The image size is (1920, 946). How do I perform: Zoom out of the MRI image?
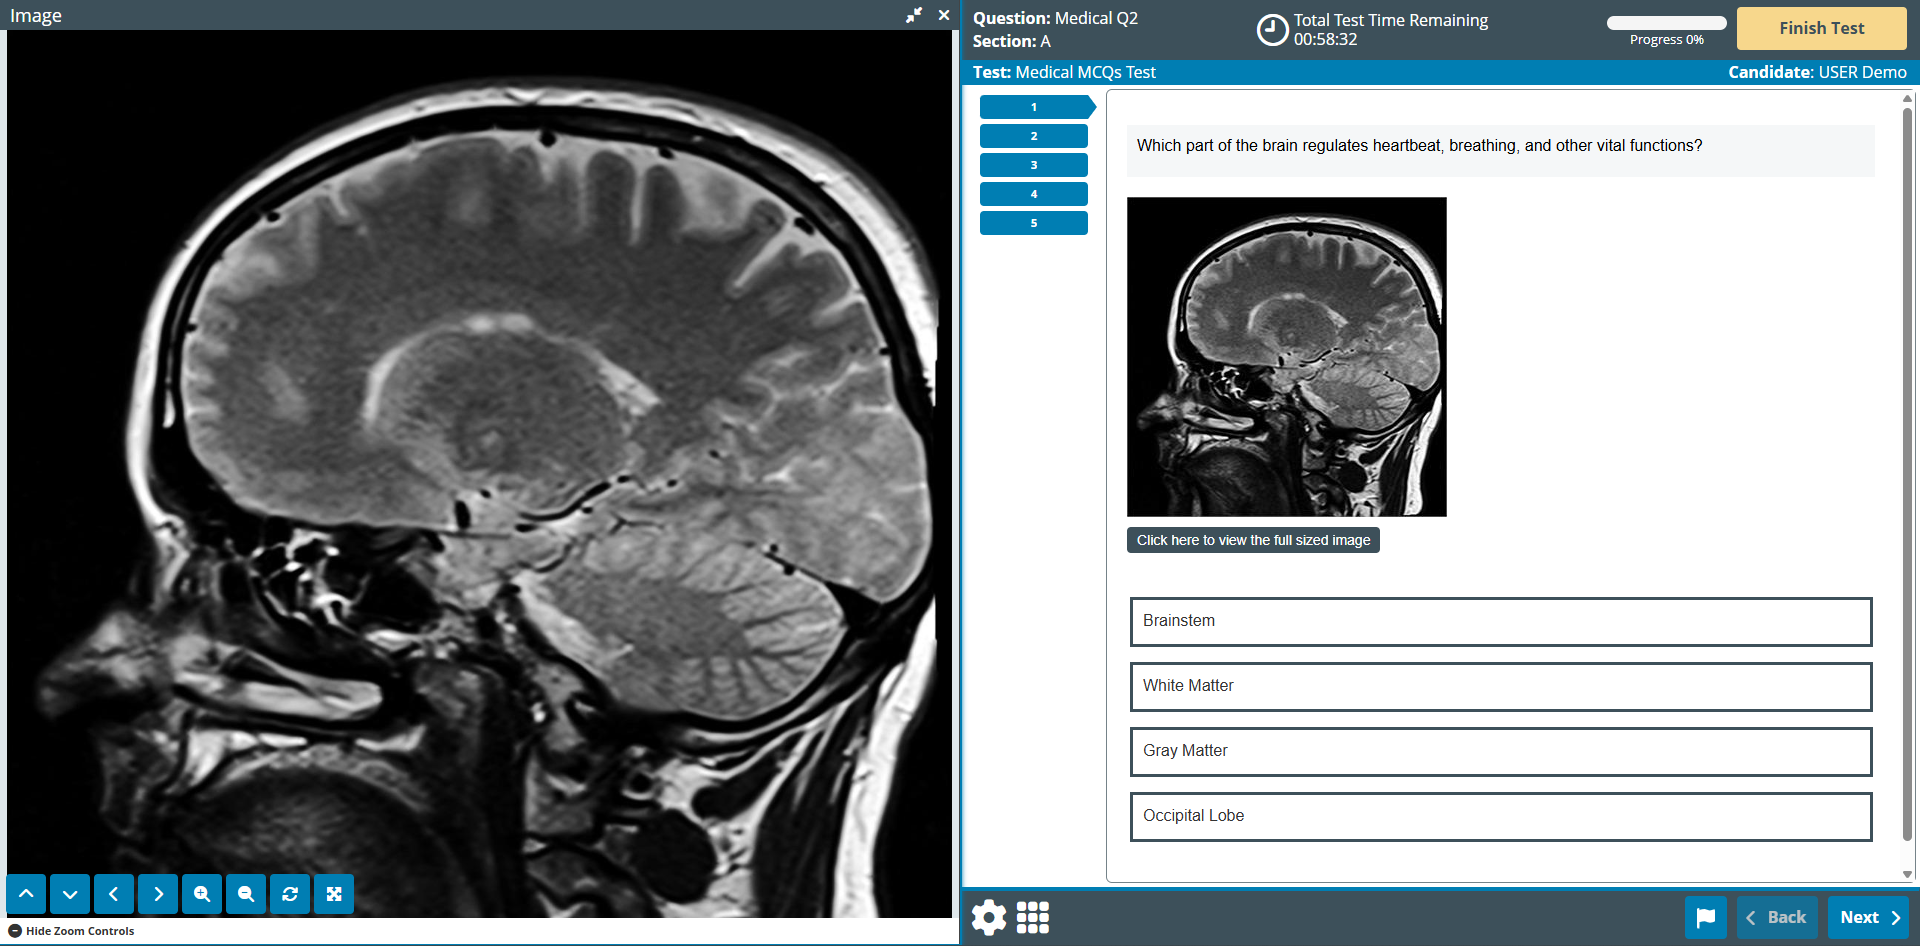click(x=246, y=894)
